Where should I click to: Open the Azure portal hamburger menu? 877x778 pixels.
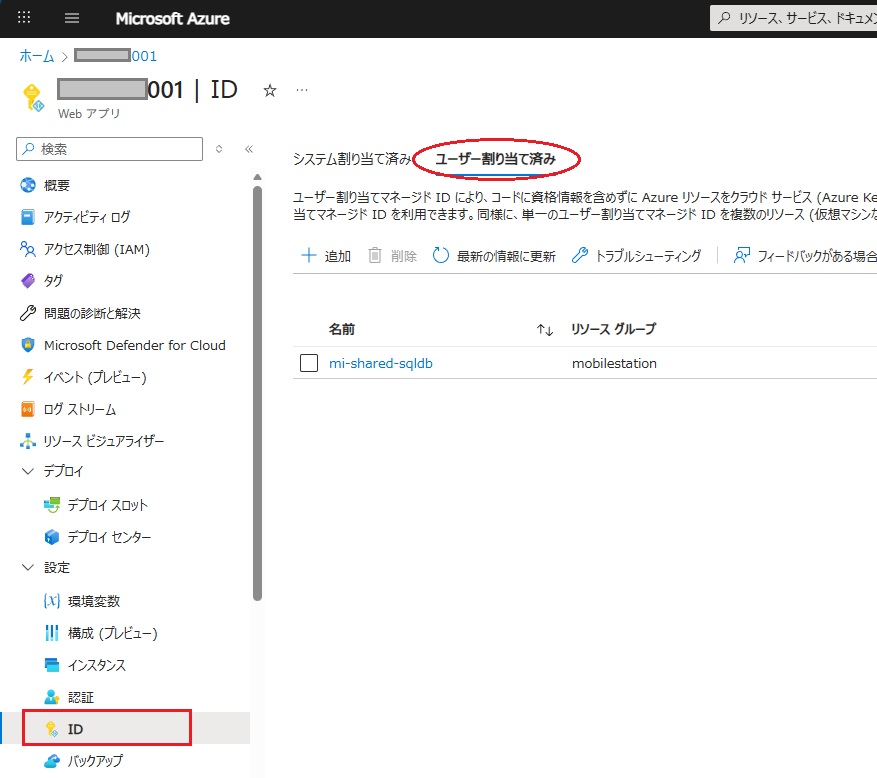(x=72, y=18)
